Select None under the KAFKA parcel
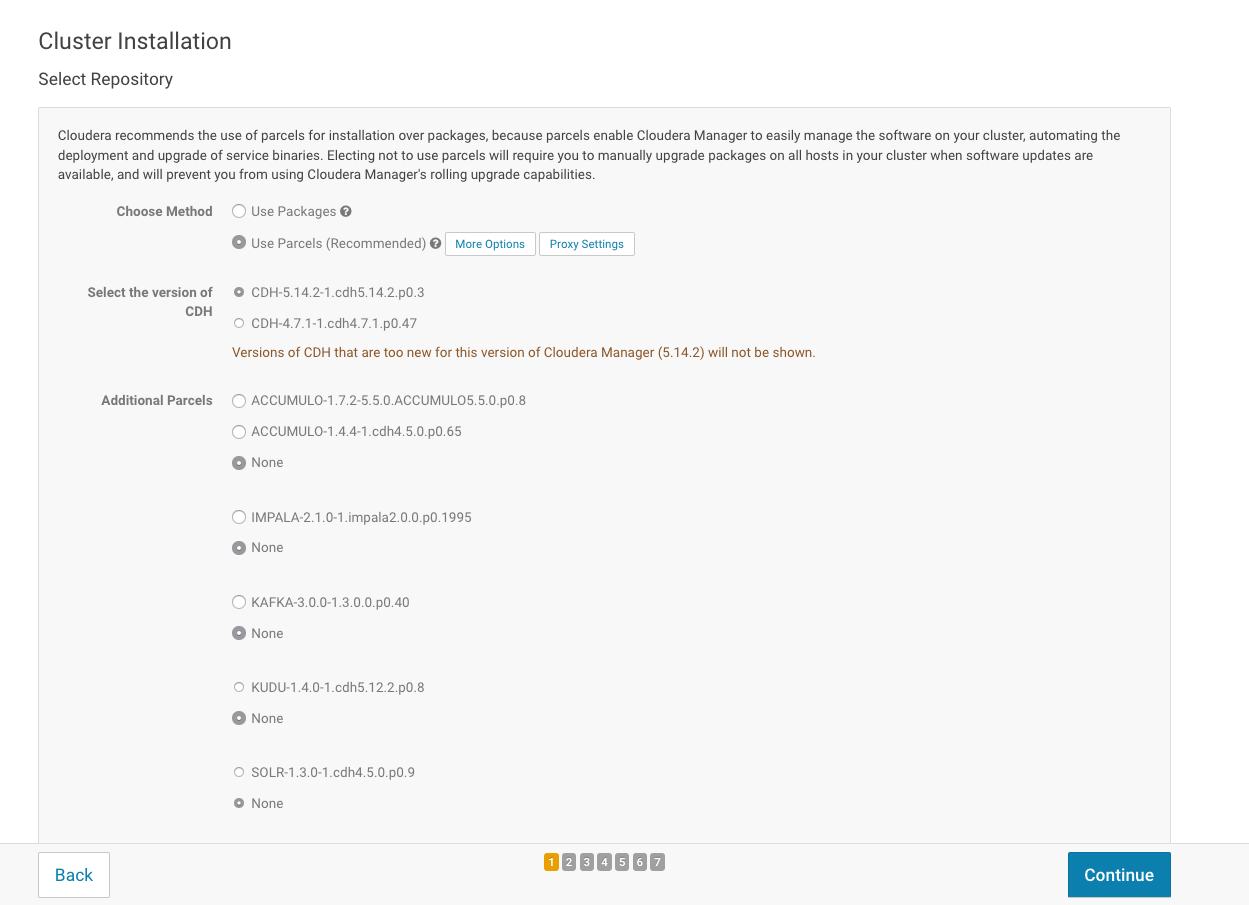 (x=239, y=633)
